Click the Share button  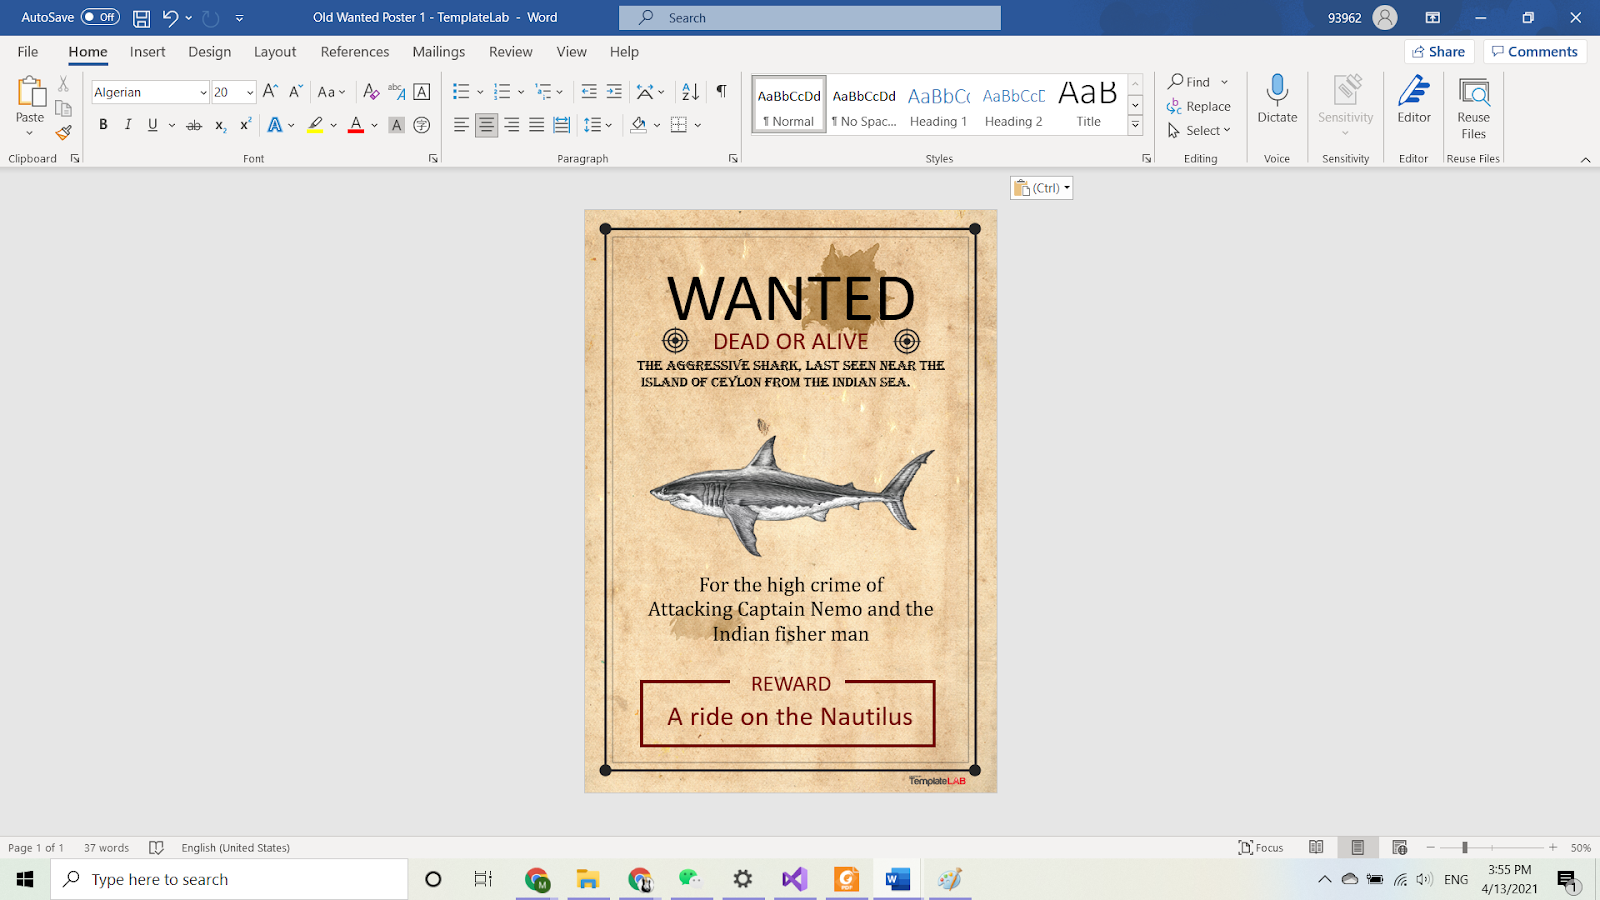[x=1439, y=52]
